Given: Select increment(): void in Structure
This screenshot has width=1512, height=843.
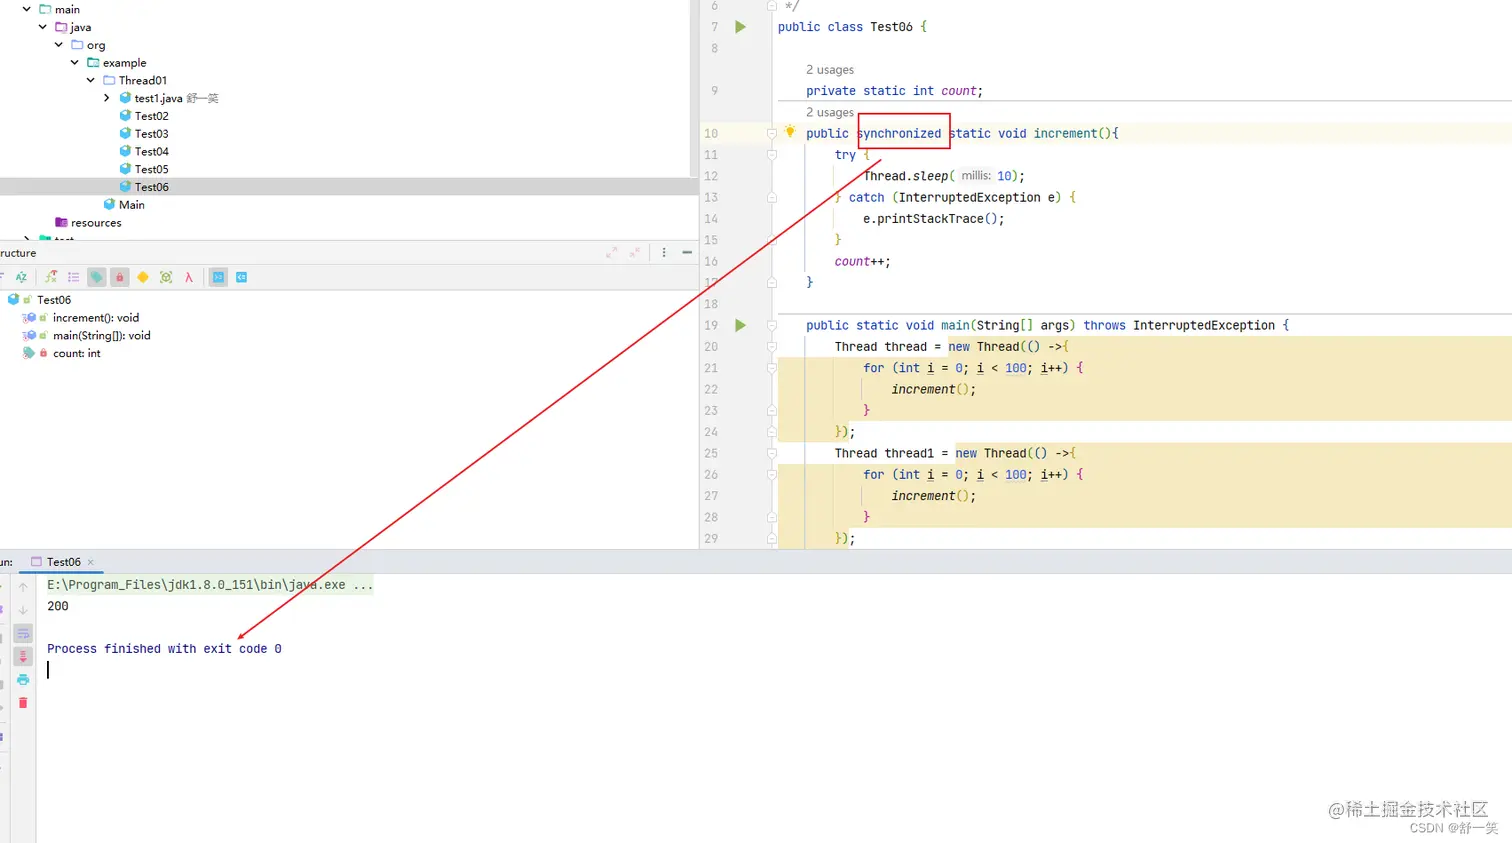Looking at the screenshot, I should (96, 318).
